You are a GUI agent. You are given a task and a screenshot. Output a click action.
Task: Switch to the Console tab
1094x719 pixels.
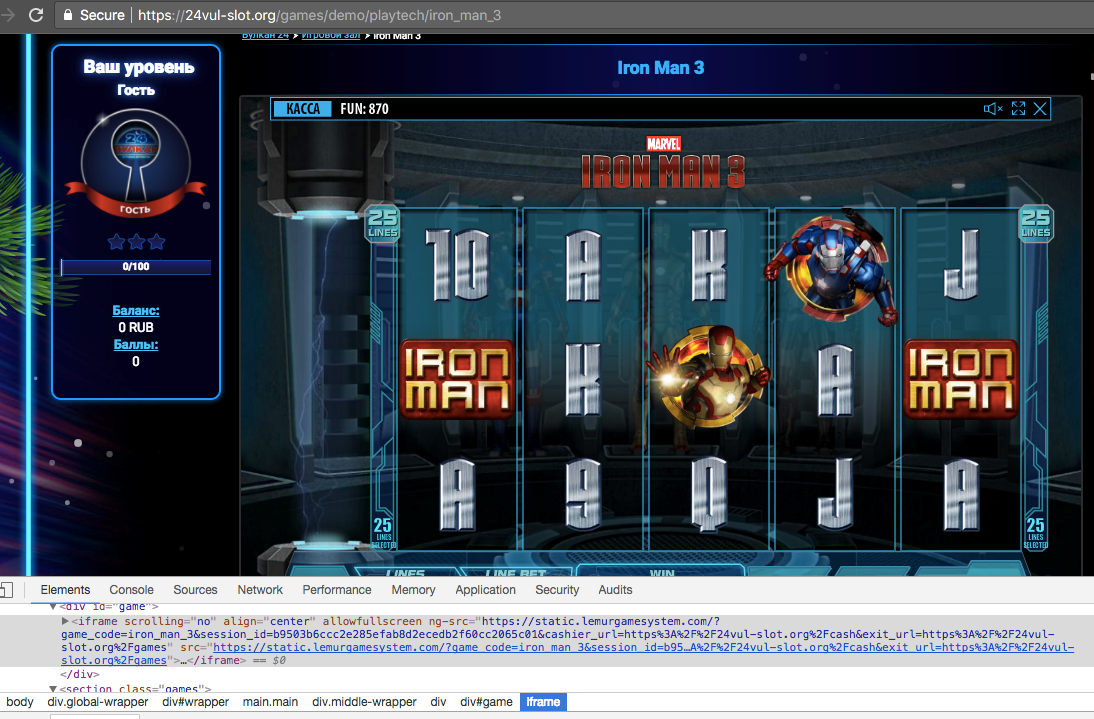pyautogui.click(x=131, y=590)
